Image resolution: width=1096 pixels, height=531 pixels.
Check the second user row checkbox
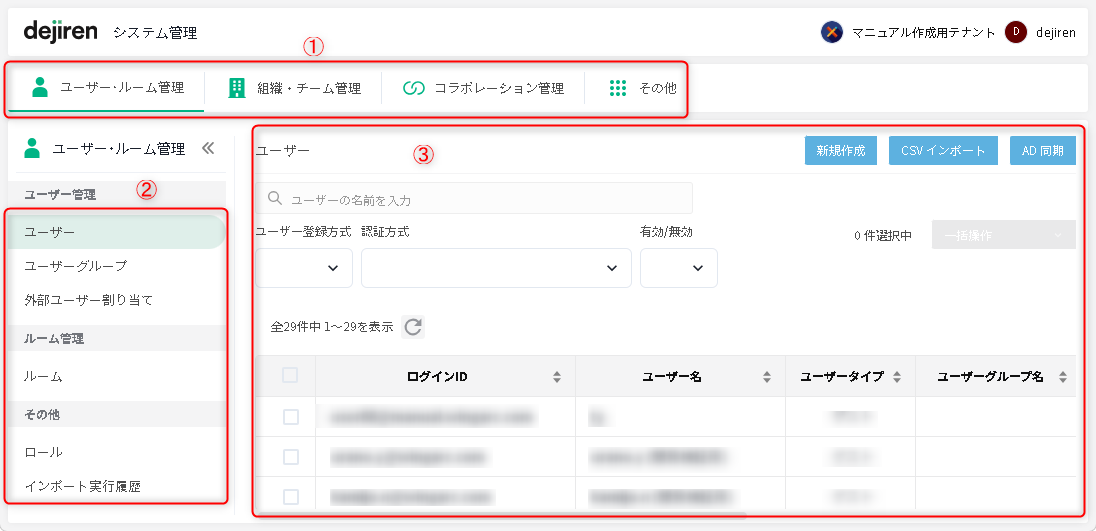(291, 457)
